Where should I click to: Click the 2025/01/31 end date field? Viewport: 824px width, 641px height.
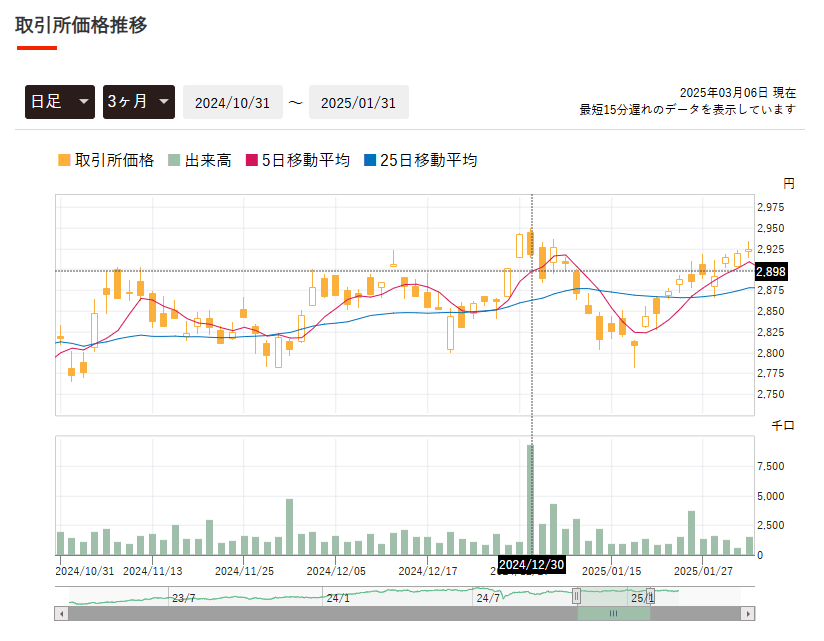pos(358,101)
